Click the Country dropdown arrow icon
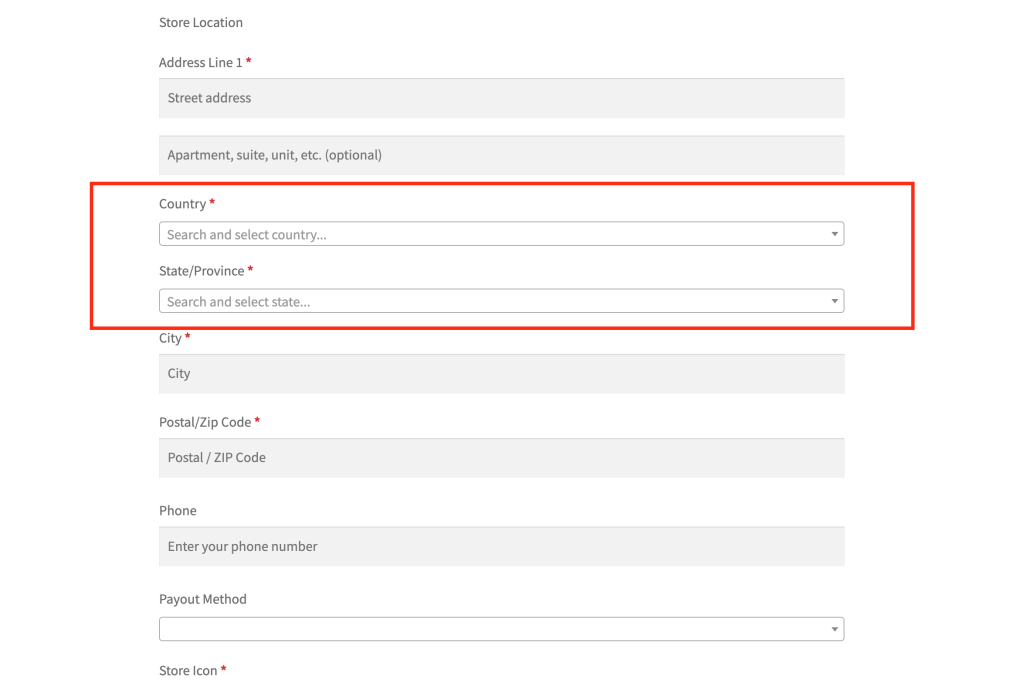This screenshot has width=1024, height=680. 834,233
